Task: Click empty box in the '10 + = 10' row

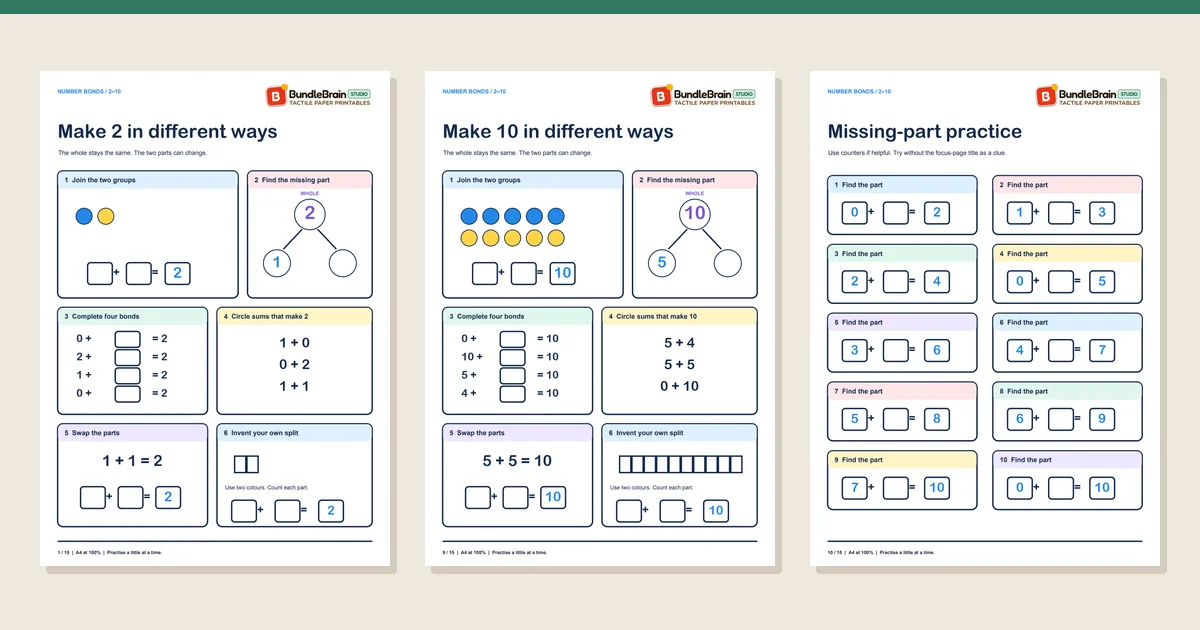Action: click(x=512, y=357)
